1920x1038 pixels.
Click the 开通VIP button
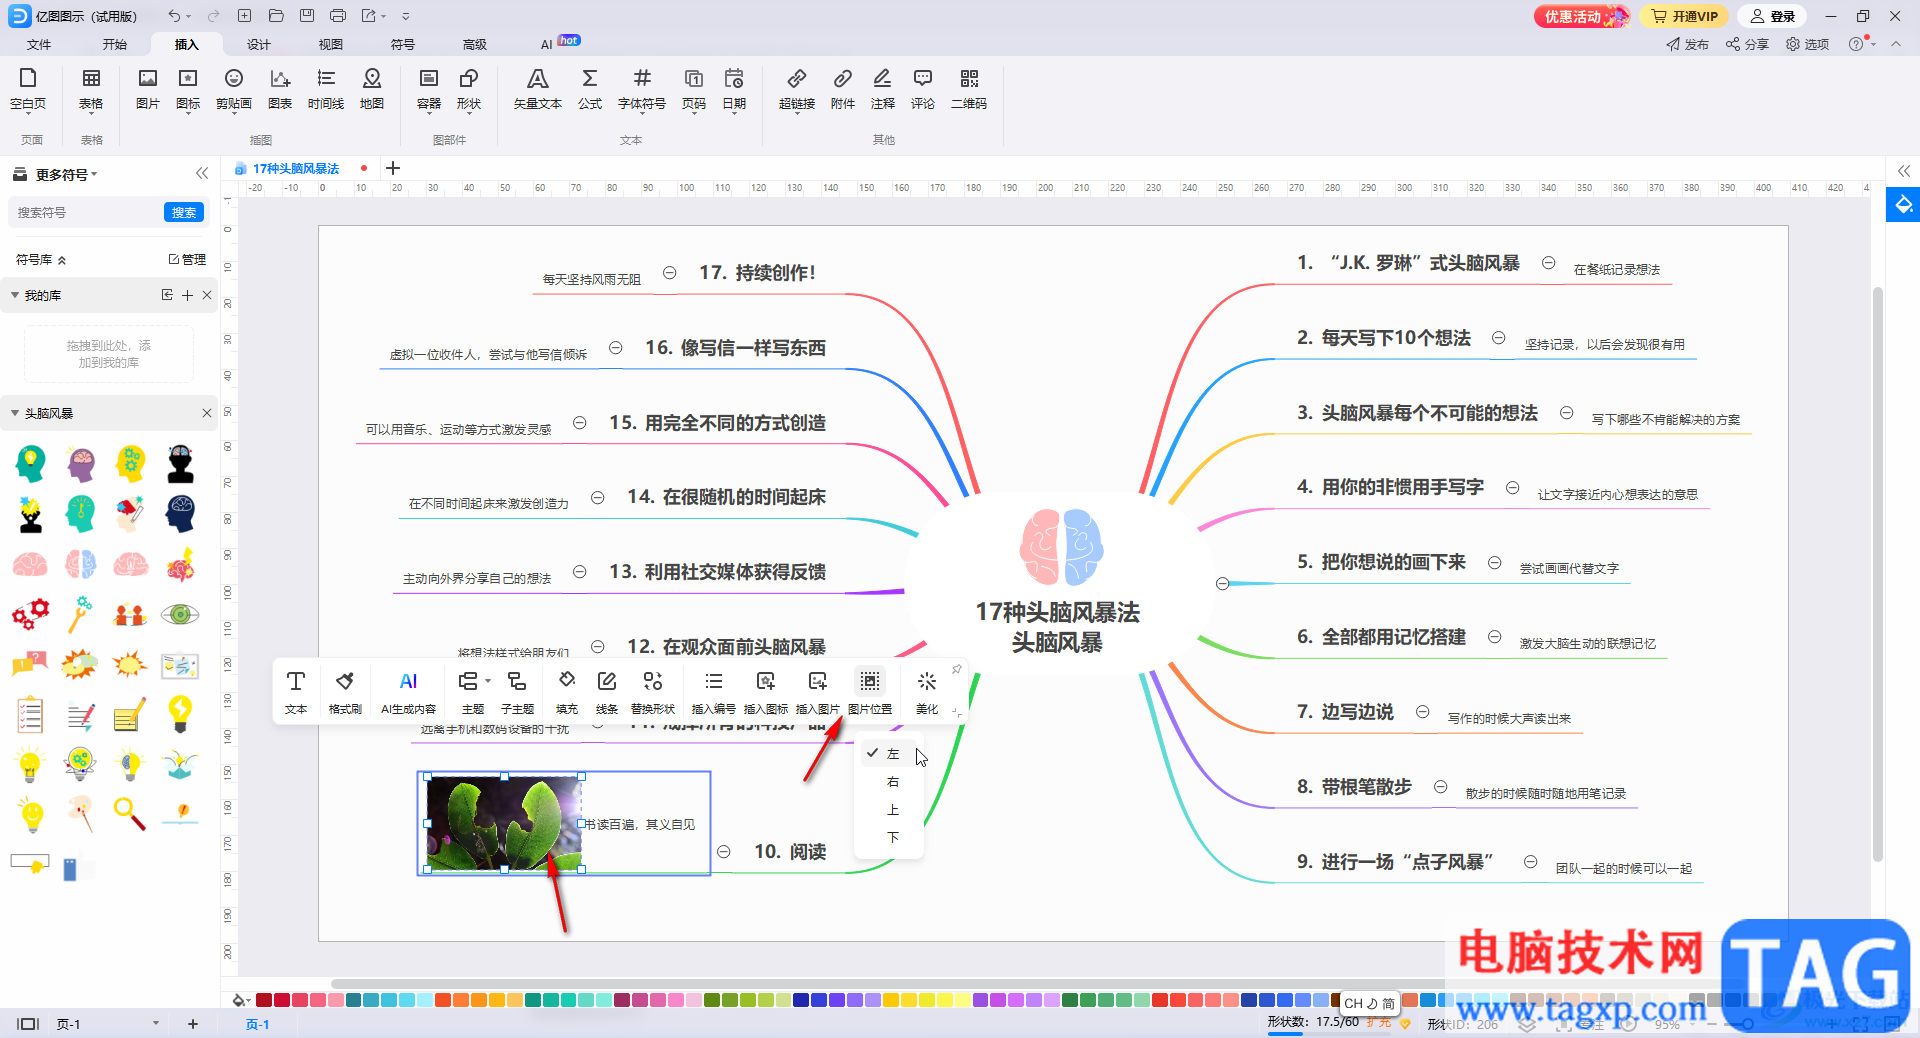tap(1686, 16)
